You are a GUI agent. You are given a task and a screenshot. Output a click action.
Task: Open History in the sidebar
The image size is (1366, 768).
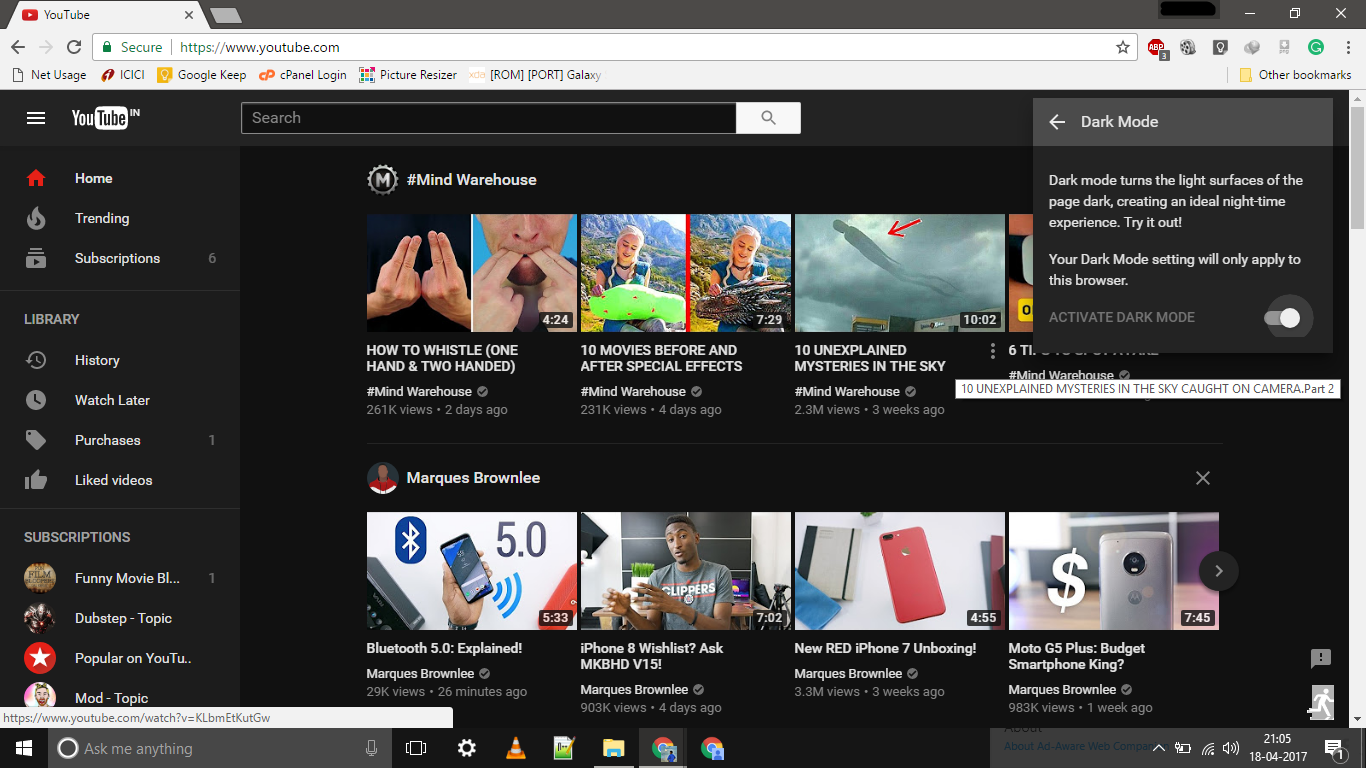(x=120, y=360)
